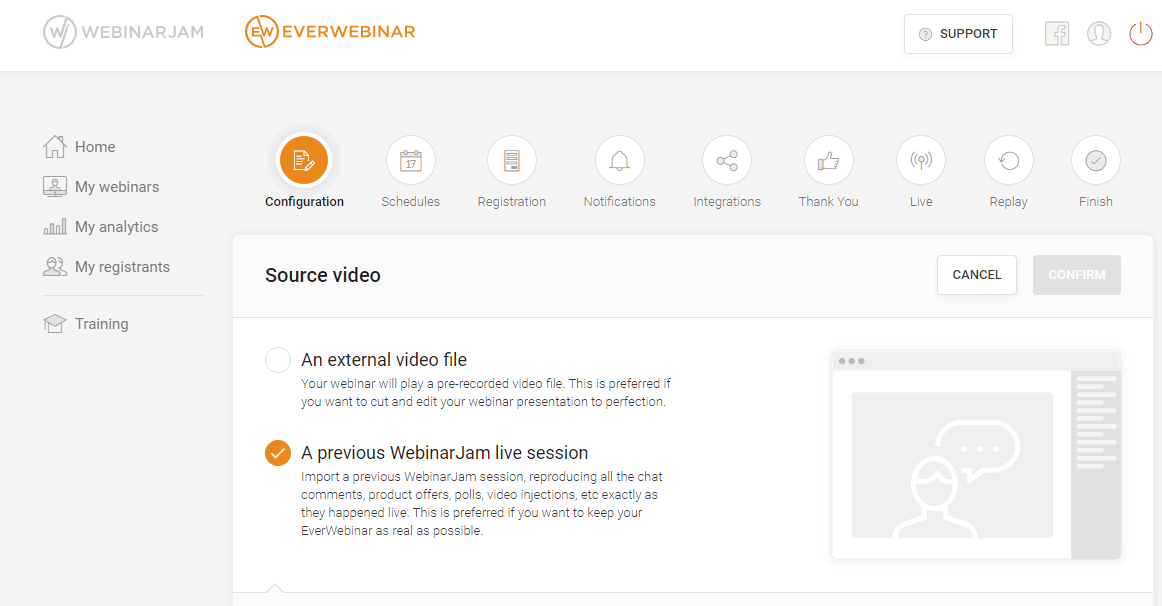Open the Registration step icon
This screenshot has height=606, width=1162.
point(511,160)
